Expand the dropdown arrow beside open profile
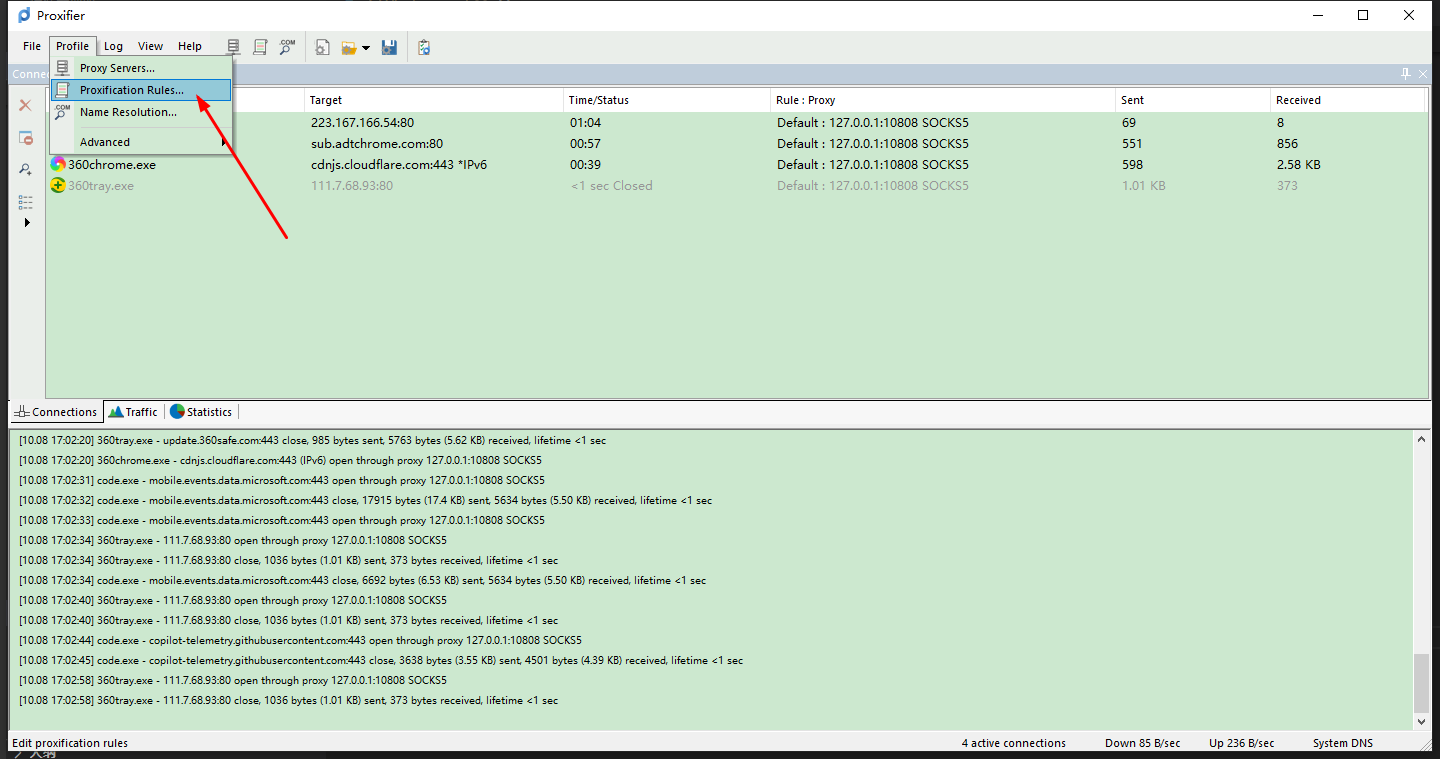Screen dimensions: 1440x759 (366, 48)
